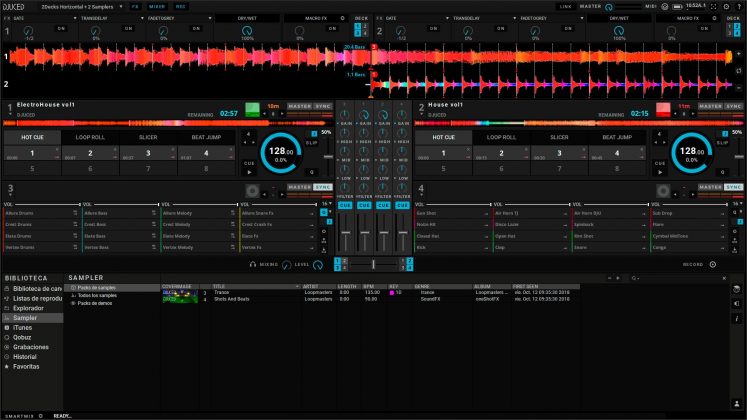This screenshot has height=420, width=747.
Task: Click the LINK button in top bar
Action: pos(565,7)
